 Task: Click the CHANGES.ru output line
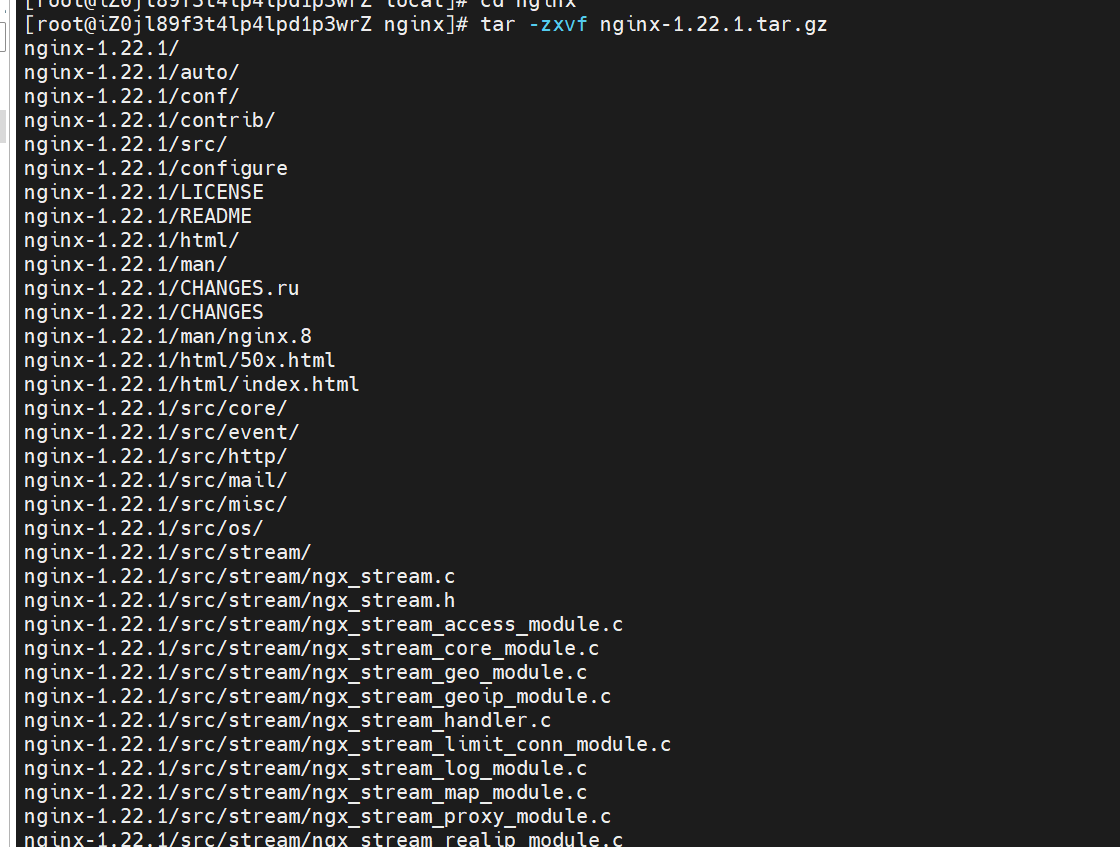coord(162,288)
